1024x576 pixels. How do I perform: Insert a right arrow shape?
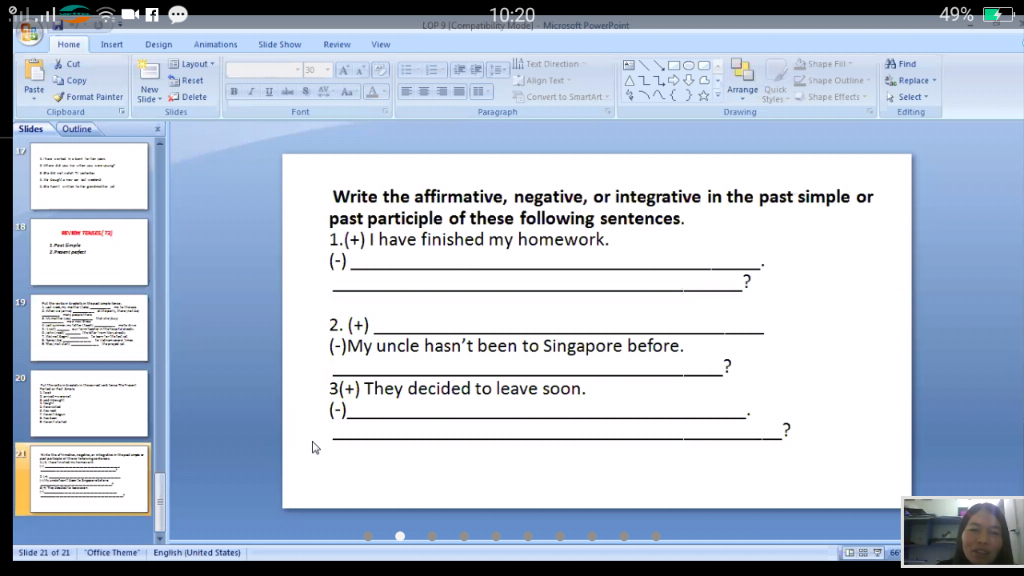click(673, 80)
